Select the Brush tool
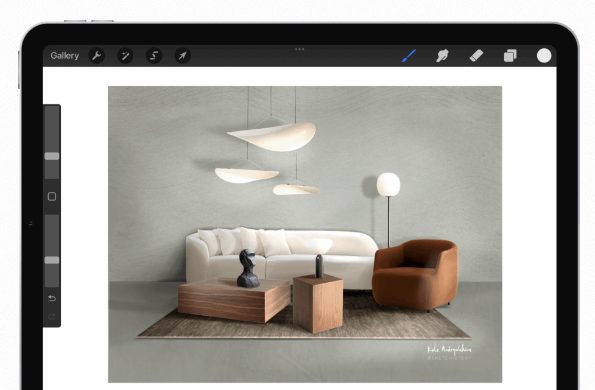Screen dimensions: 595x390 pos(409,56)
